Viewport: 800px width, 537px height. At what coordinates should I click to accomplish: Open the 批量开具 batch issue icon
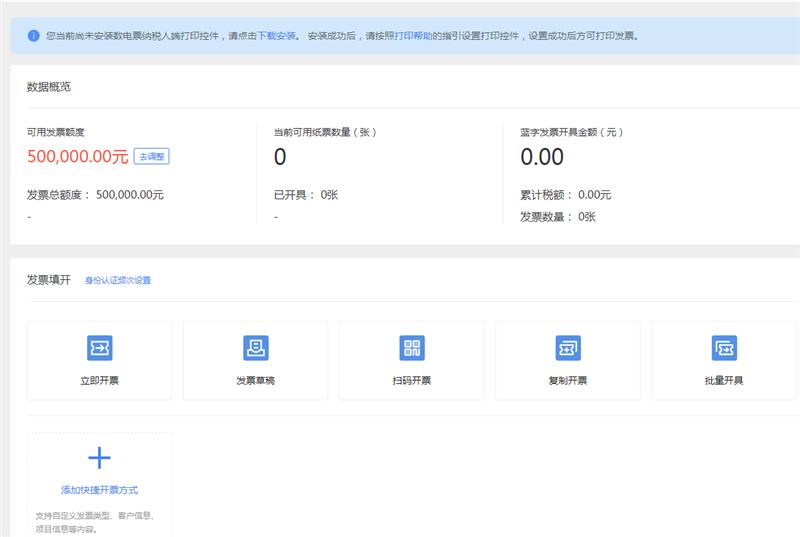[x=724, y=348]
